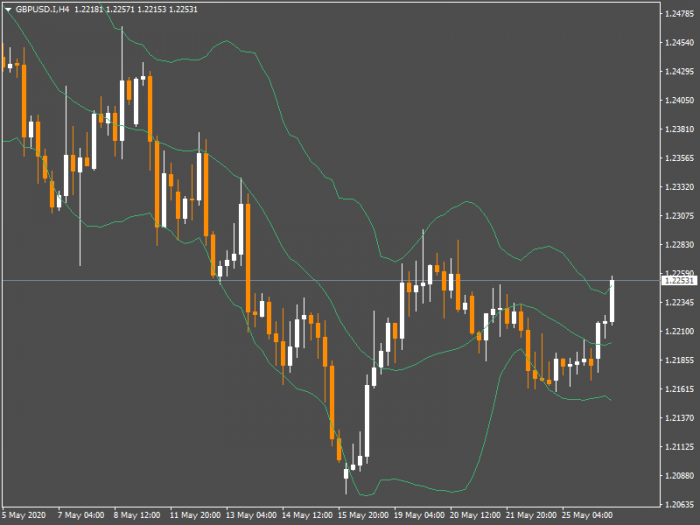Image resolution: width=700 pixels, height=525 pixels.
Task: Click the open value 1.22181 in header
Action: pyautogui.click(x=88, y=9)
